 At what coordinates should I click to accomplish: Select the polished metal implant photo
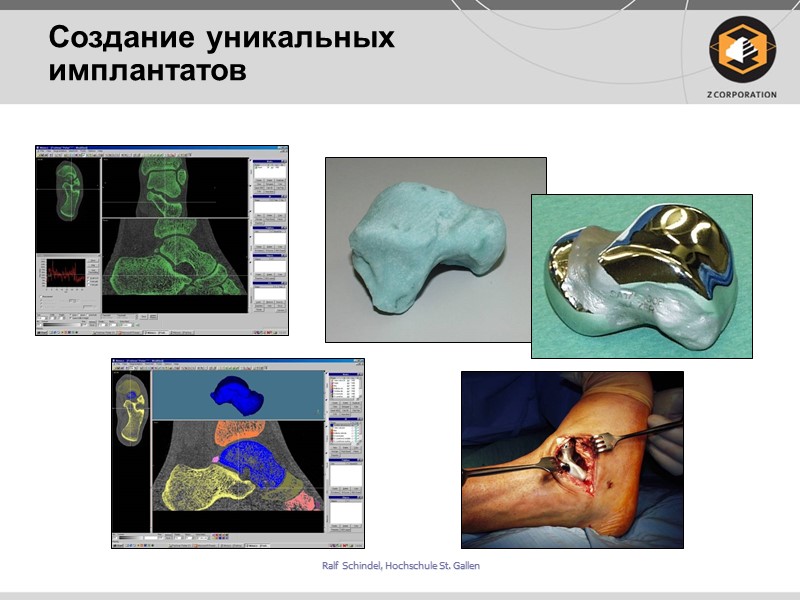[642, 276]
